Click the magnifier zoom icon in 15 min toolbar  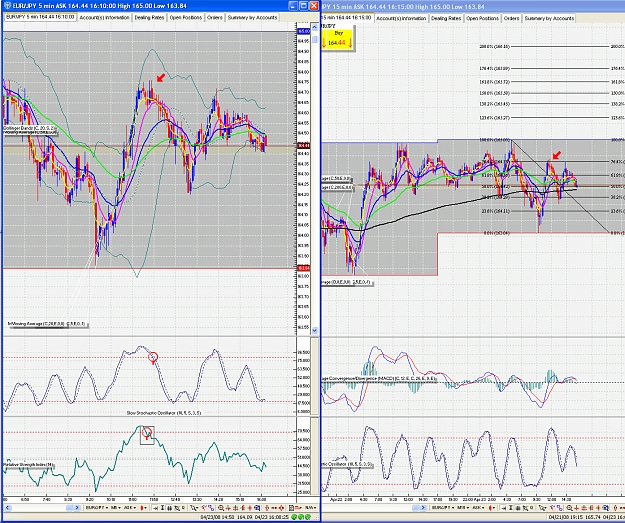pyautogui.click(x=569, y=508)
